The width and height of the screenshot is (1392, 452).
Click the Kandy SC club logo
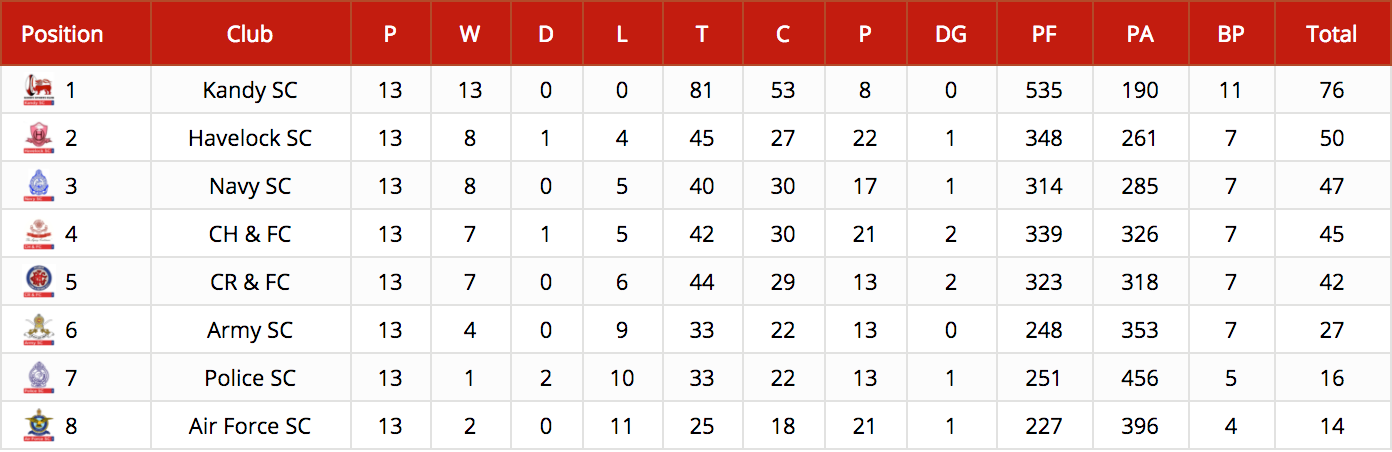pos(38,90)
